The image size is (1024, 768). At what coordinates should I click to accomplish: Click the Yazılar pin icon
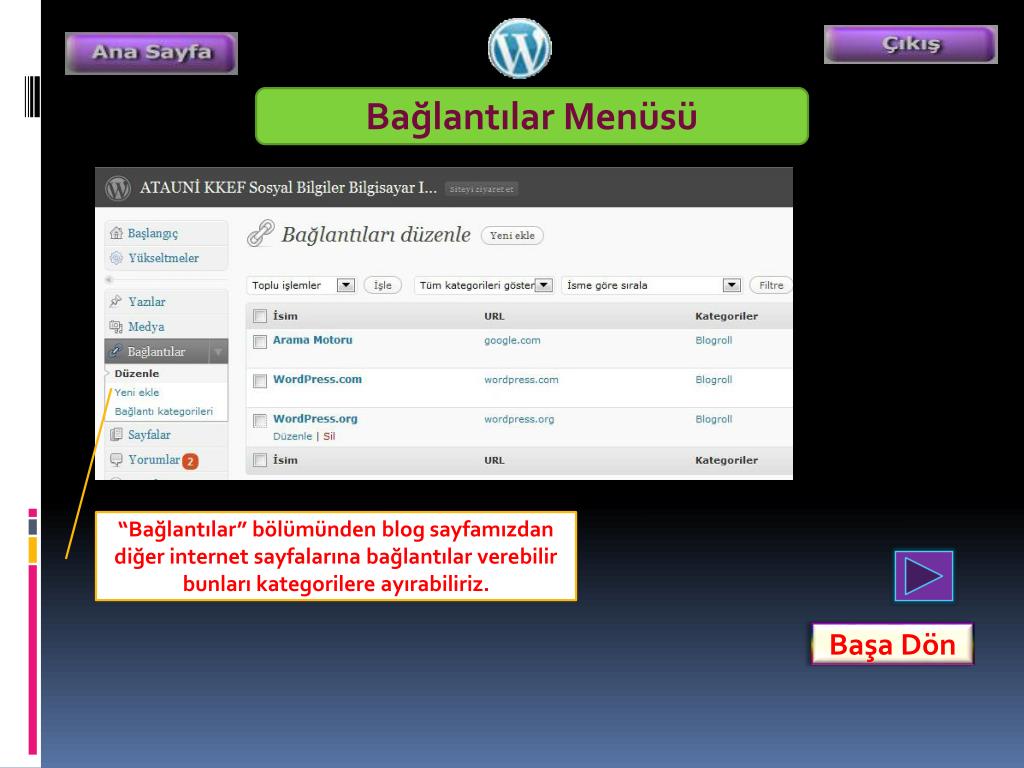coord(116,301)
